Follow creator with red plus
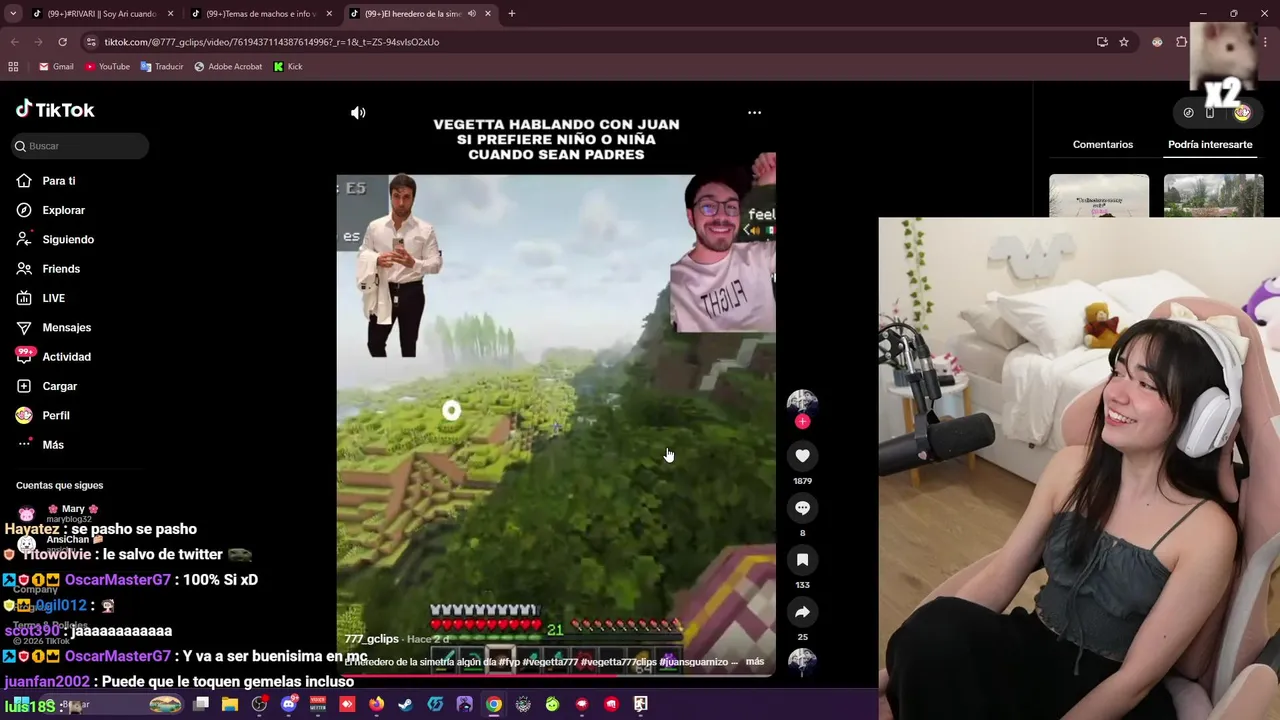The width and height of the screenshot is (1280, 720). 802,421
